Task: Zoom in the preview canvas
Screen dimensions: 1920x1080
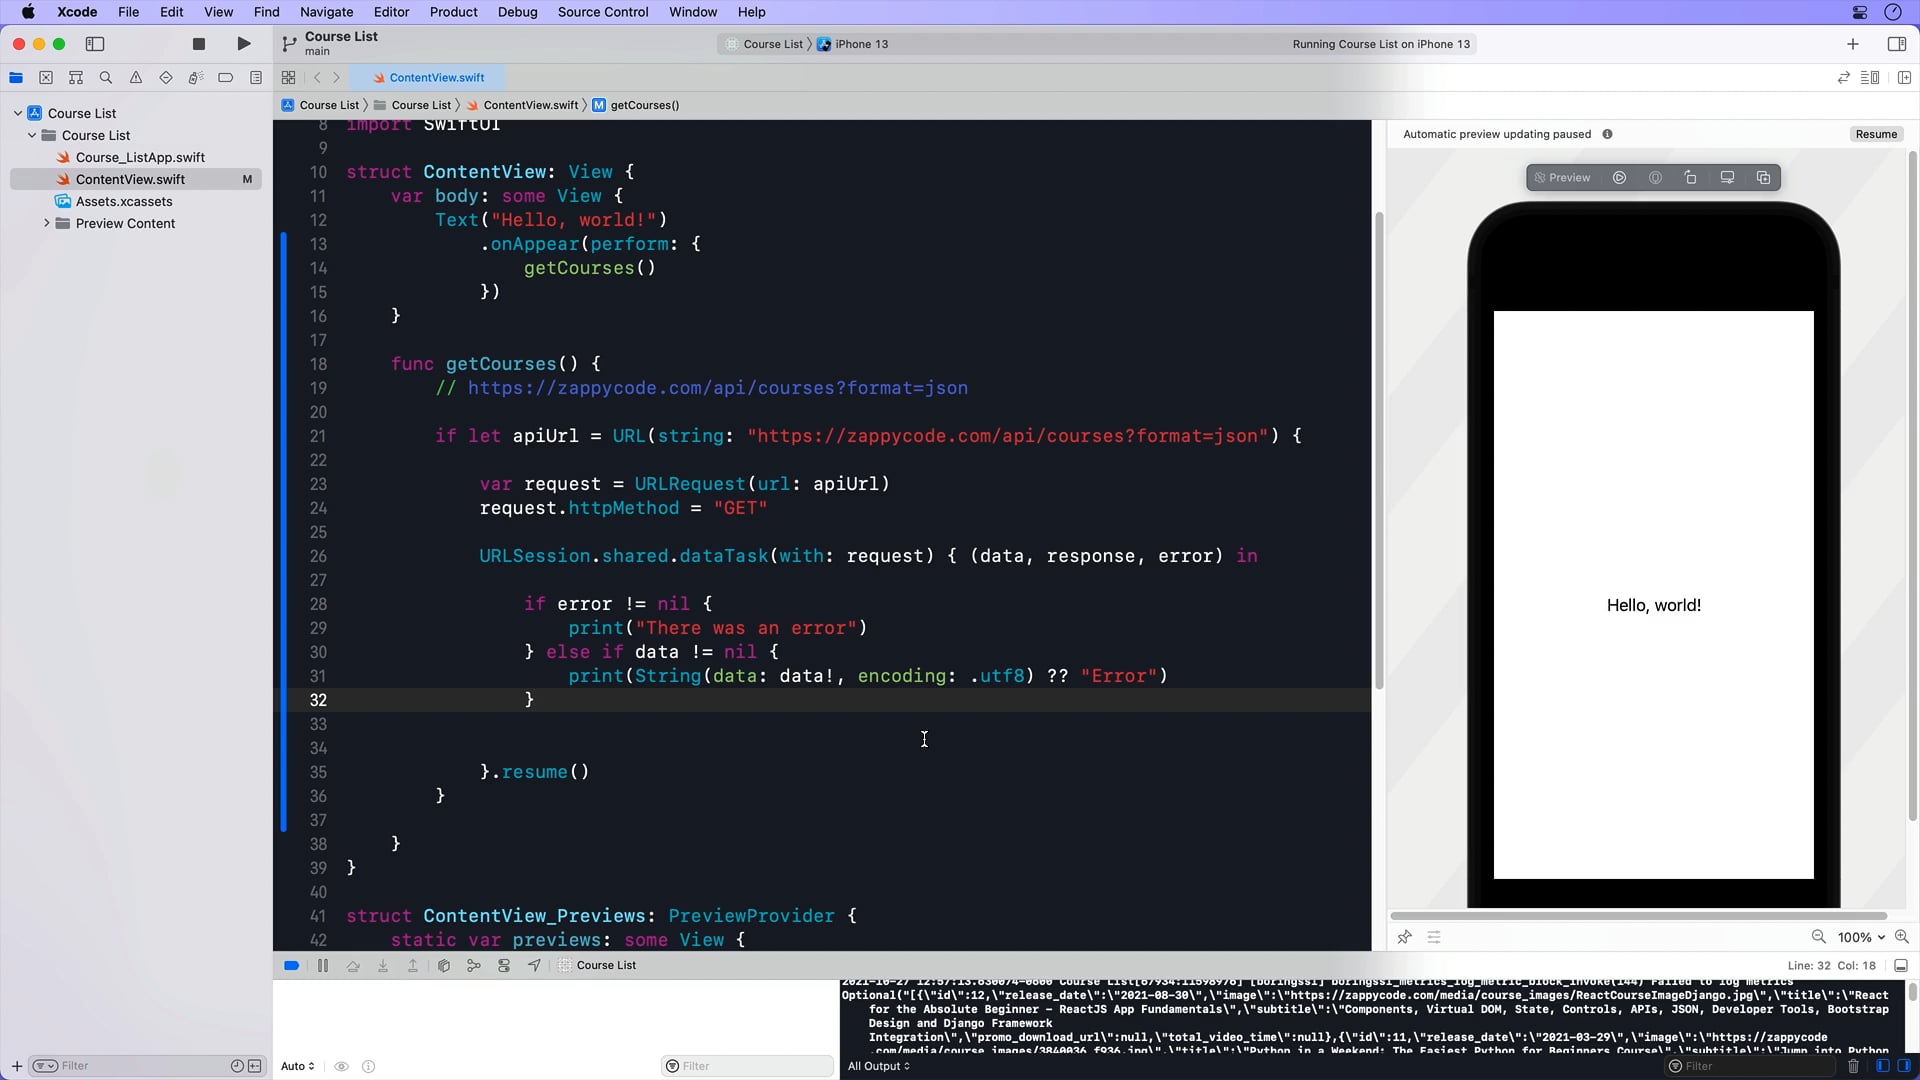Action: 1901,937
